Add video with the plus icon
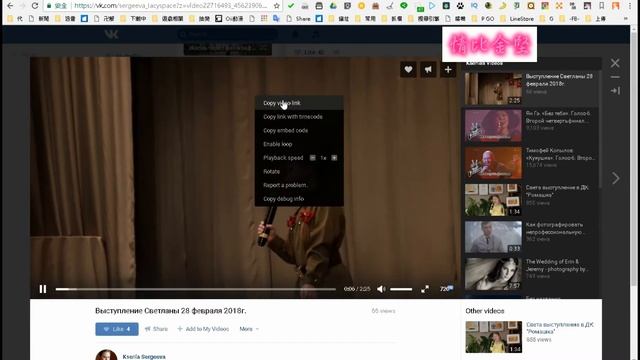This screenshot has width=640, height=360. [448, 70]
